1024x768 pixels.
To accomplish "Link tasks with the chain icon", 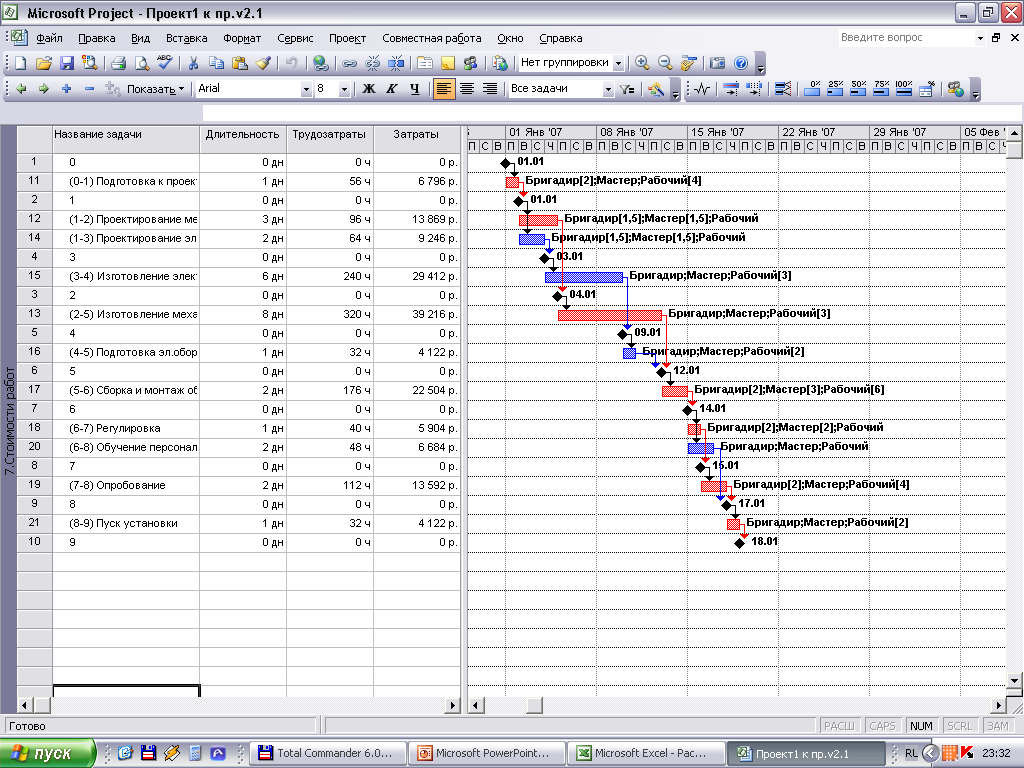I will (349, 63).
